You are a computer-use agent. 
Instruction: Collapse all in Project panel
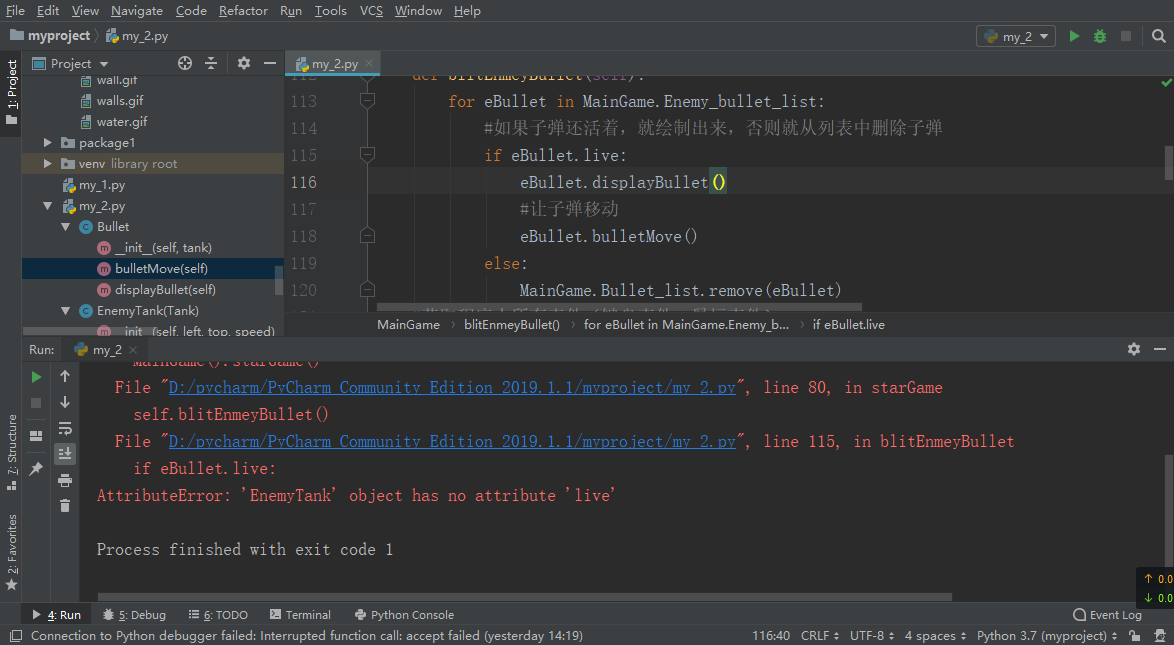pyautogui.click(x=211, y=64)
